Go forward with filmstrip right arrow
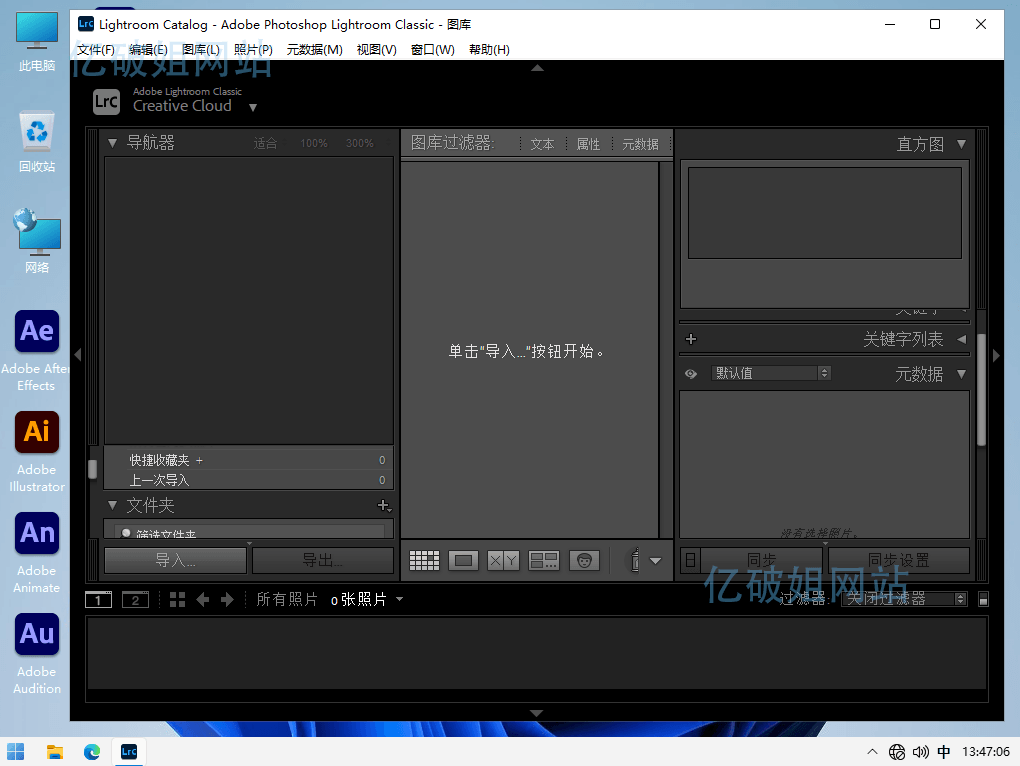 point(227,600)
